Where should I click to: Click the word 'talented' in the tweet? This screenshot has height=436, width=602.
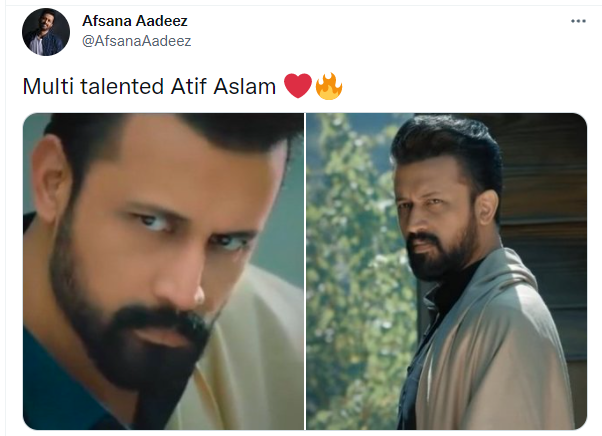(122, 86)
